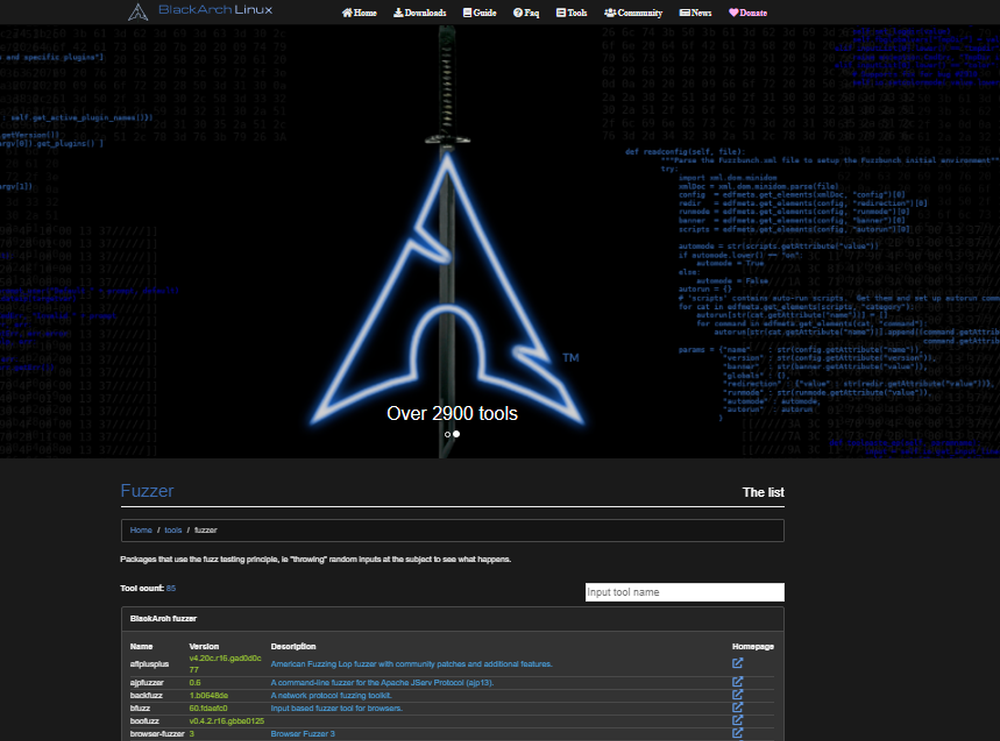Open backfuzz homepage external link icon
The image size is (1000, 741).
pos(737,694)
